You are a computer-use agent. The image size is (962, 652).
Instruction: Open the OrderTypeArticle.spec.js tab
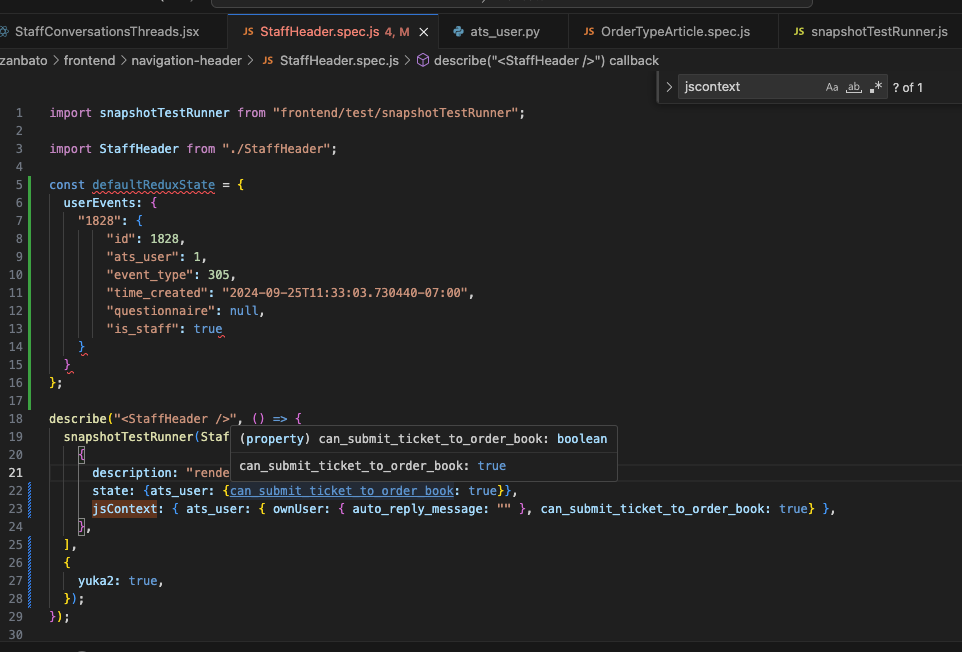675,32
